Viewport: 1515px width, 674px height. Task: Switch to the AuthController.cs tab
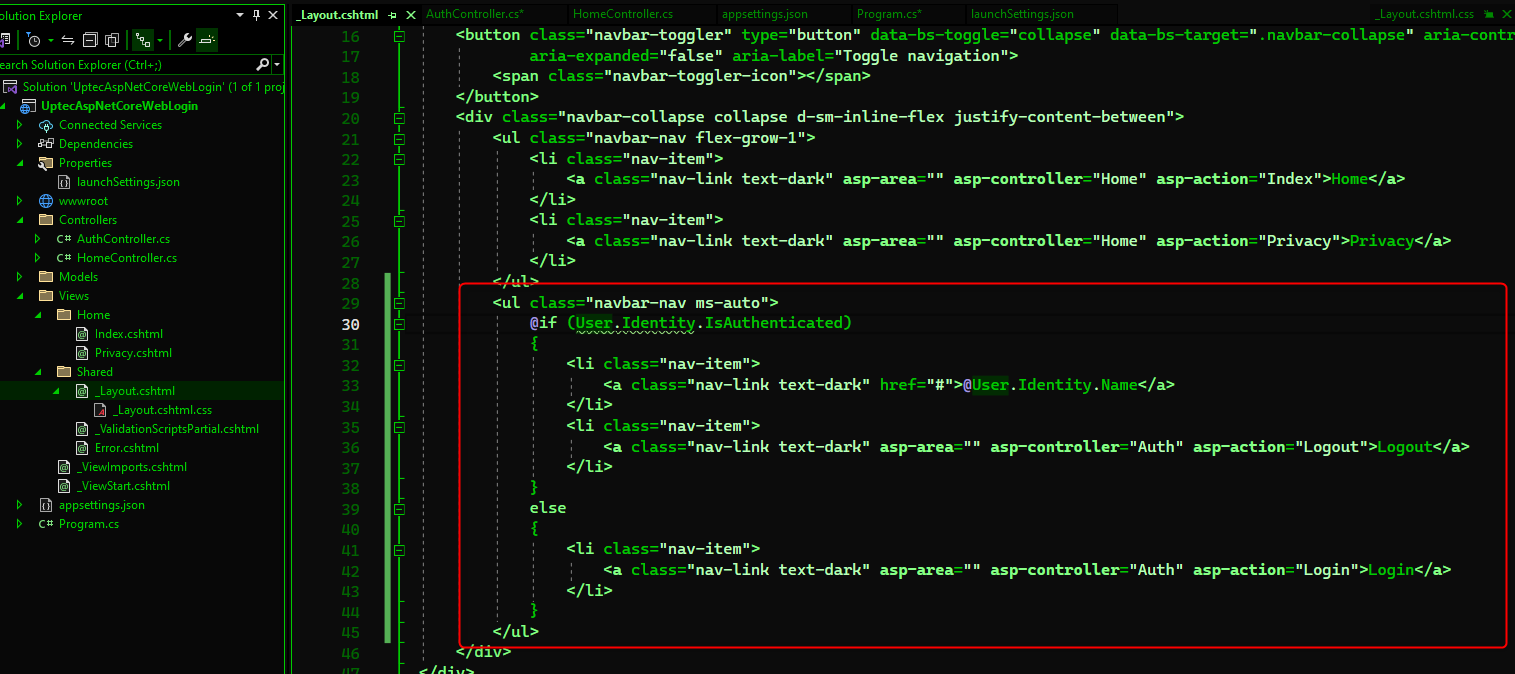473,14
